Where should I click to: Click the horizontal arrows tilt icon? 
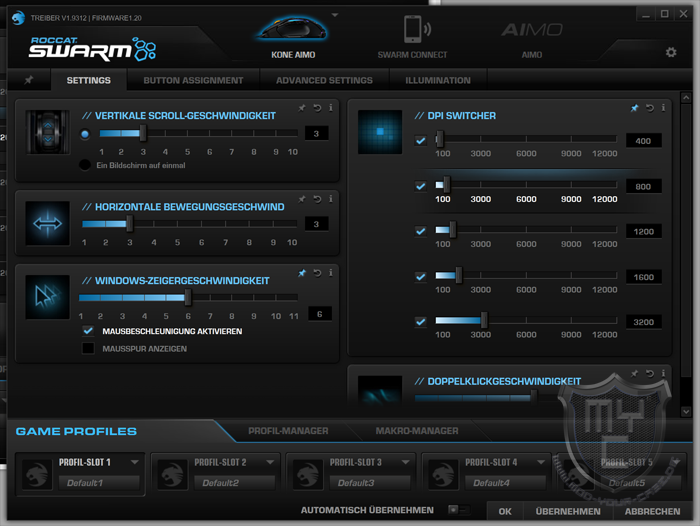(48, 223)
